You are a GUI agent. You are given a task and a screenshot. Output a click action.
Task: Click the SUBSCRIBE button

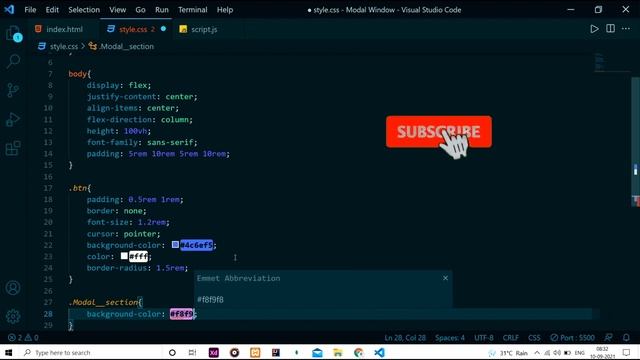tap(439, 131)
